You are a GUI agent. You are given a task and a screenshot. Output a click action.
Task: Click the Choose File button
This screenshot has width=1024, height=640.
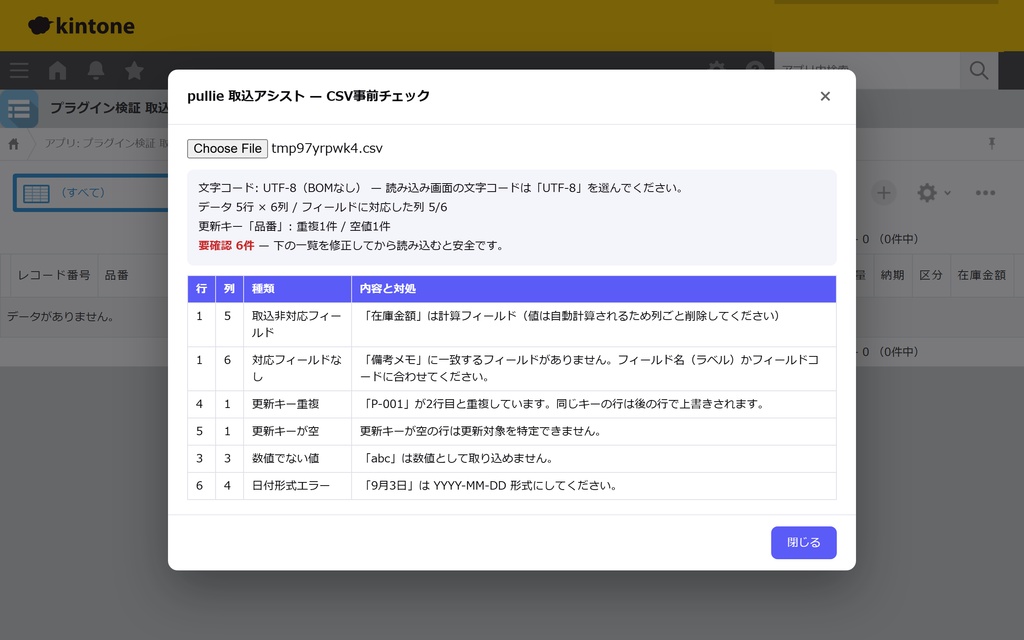227,148
